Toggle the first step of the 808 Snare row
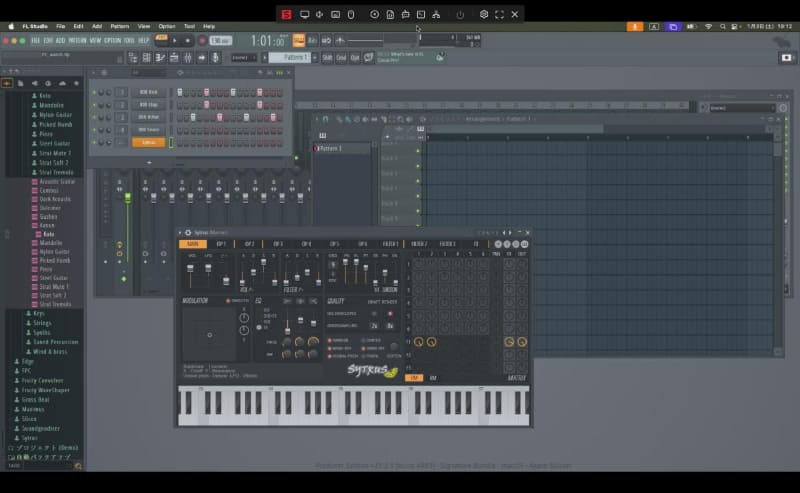This screenshot has height=493, width=800. point(180,130)
